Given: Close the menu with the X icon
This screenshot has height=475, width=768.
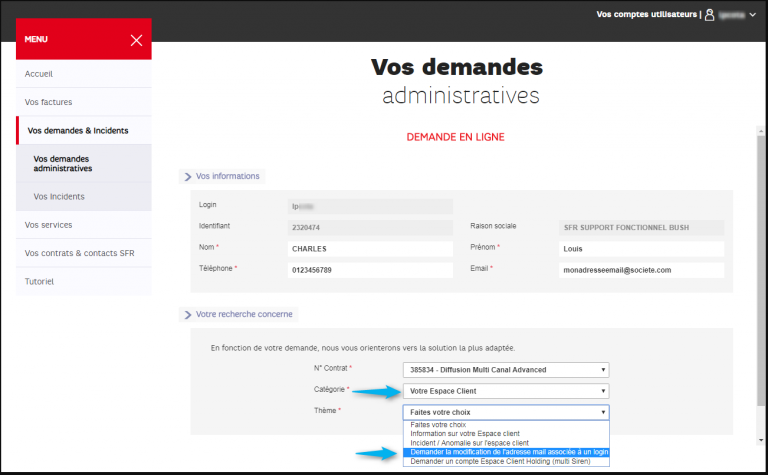Looking at the screenshot, I should 136,40.
